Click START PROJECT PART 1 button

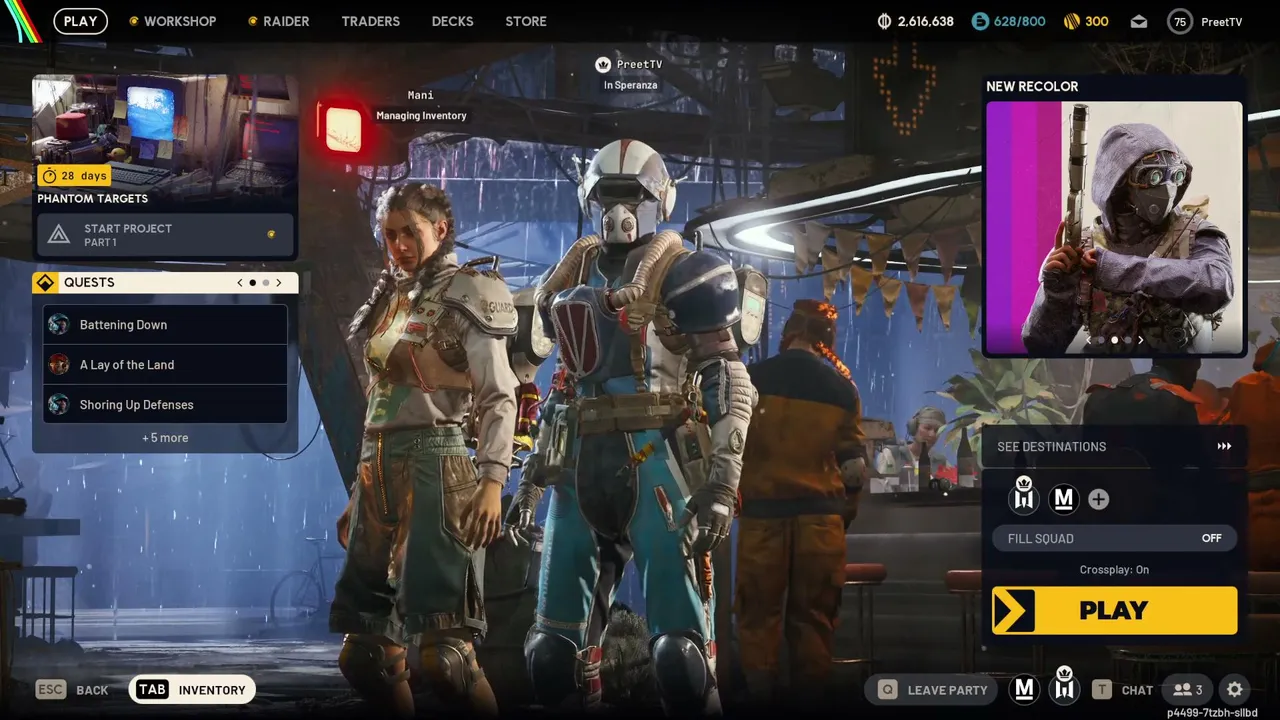pos(165,235)
